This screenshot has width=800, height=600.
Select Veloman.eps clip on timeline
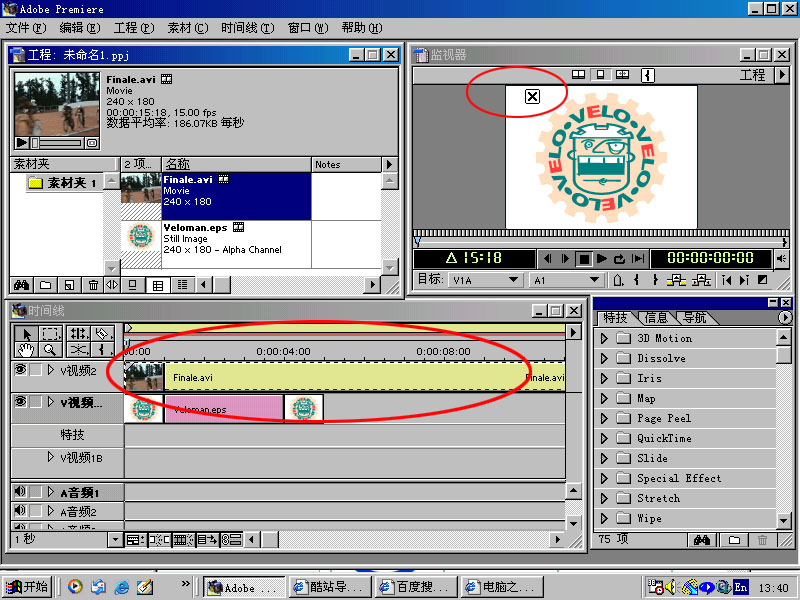point(223,409)
